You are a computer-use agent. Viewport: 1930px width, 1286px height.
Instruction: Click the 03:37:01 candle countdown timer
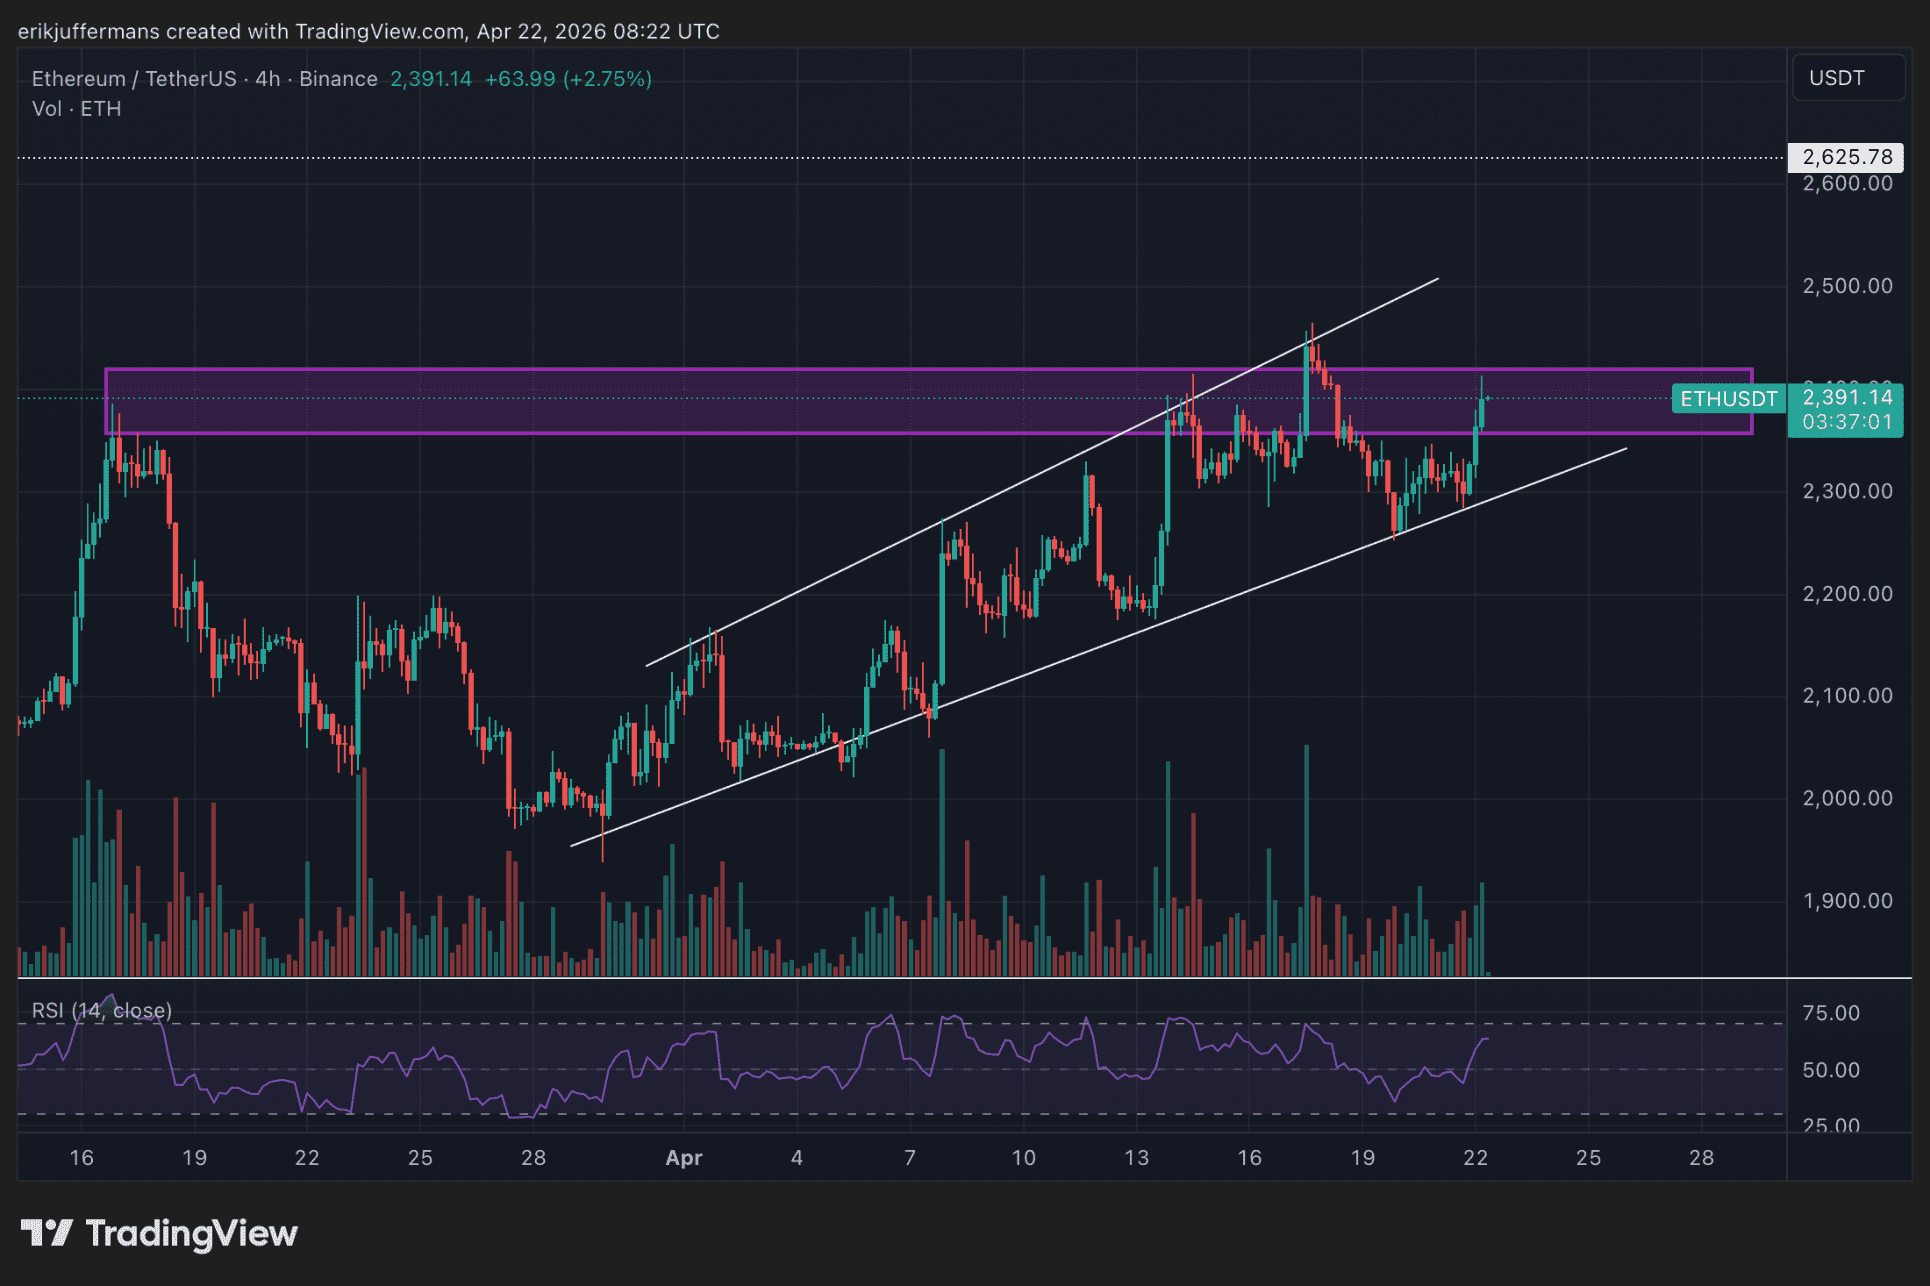pyautogui.click(x=1847, y=422)
